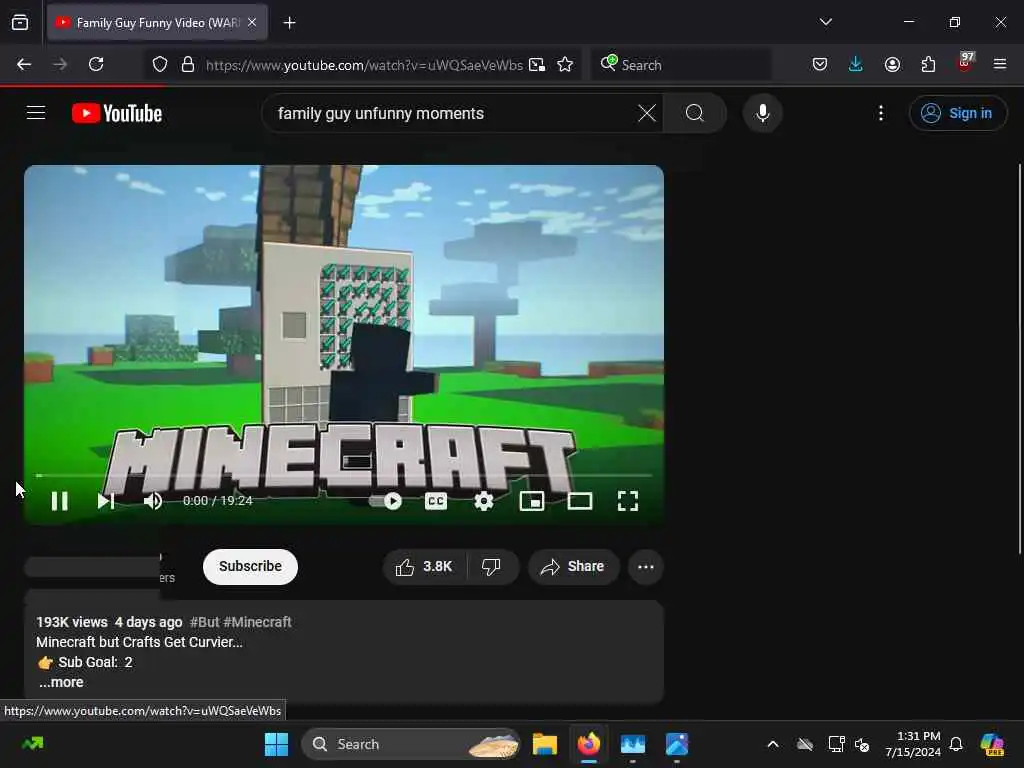
Task: Expand description with ...more
Action: [61, 682]
